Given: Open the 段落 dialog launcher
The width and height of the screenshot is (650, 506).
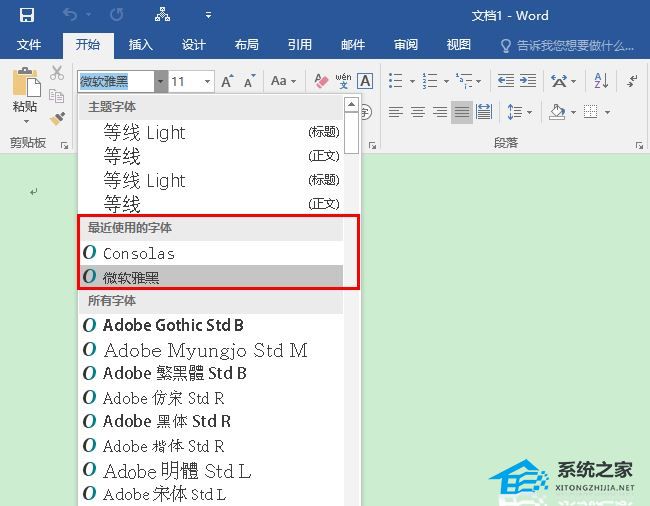Looking at the screenshot, I should tap(639, 145).
